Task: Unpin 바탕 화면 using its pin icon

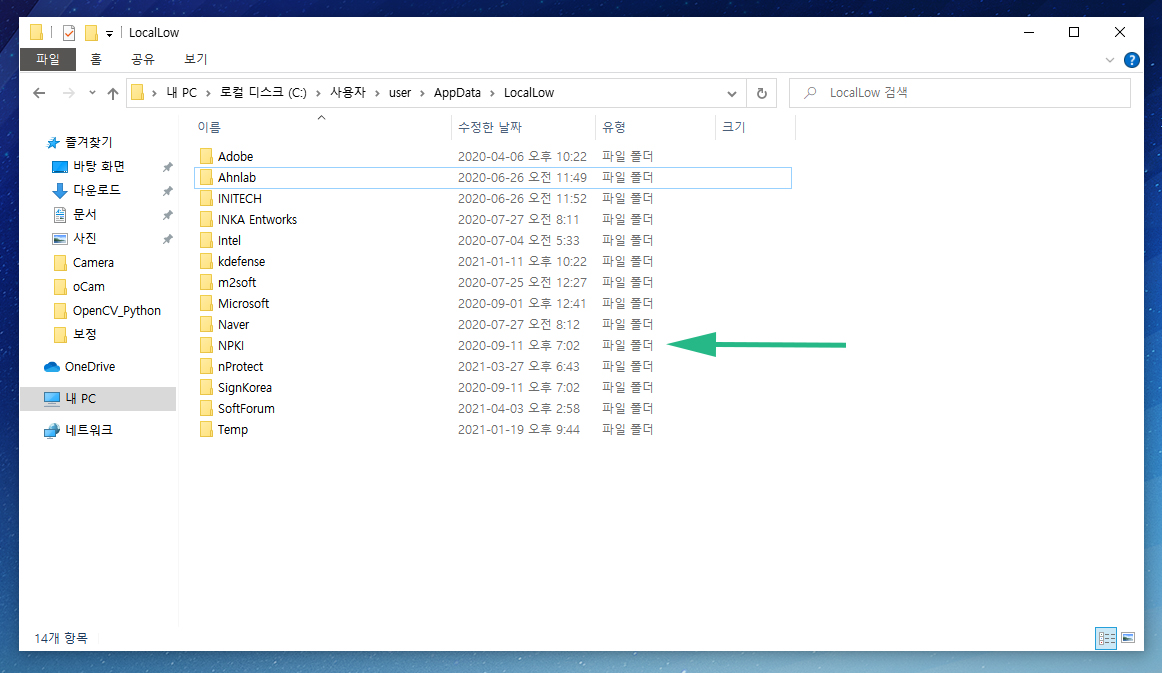Action: 168,167
